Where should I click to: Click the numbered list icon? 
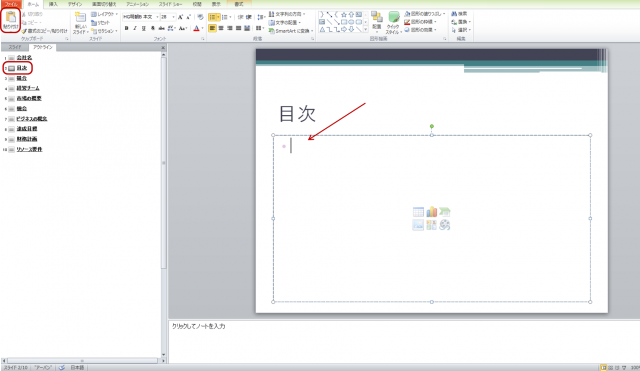224,17
